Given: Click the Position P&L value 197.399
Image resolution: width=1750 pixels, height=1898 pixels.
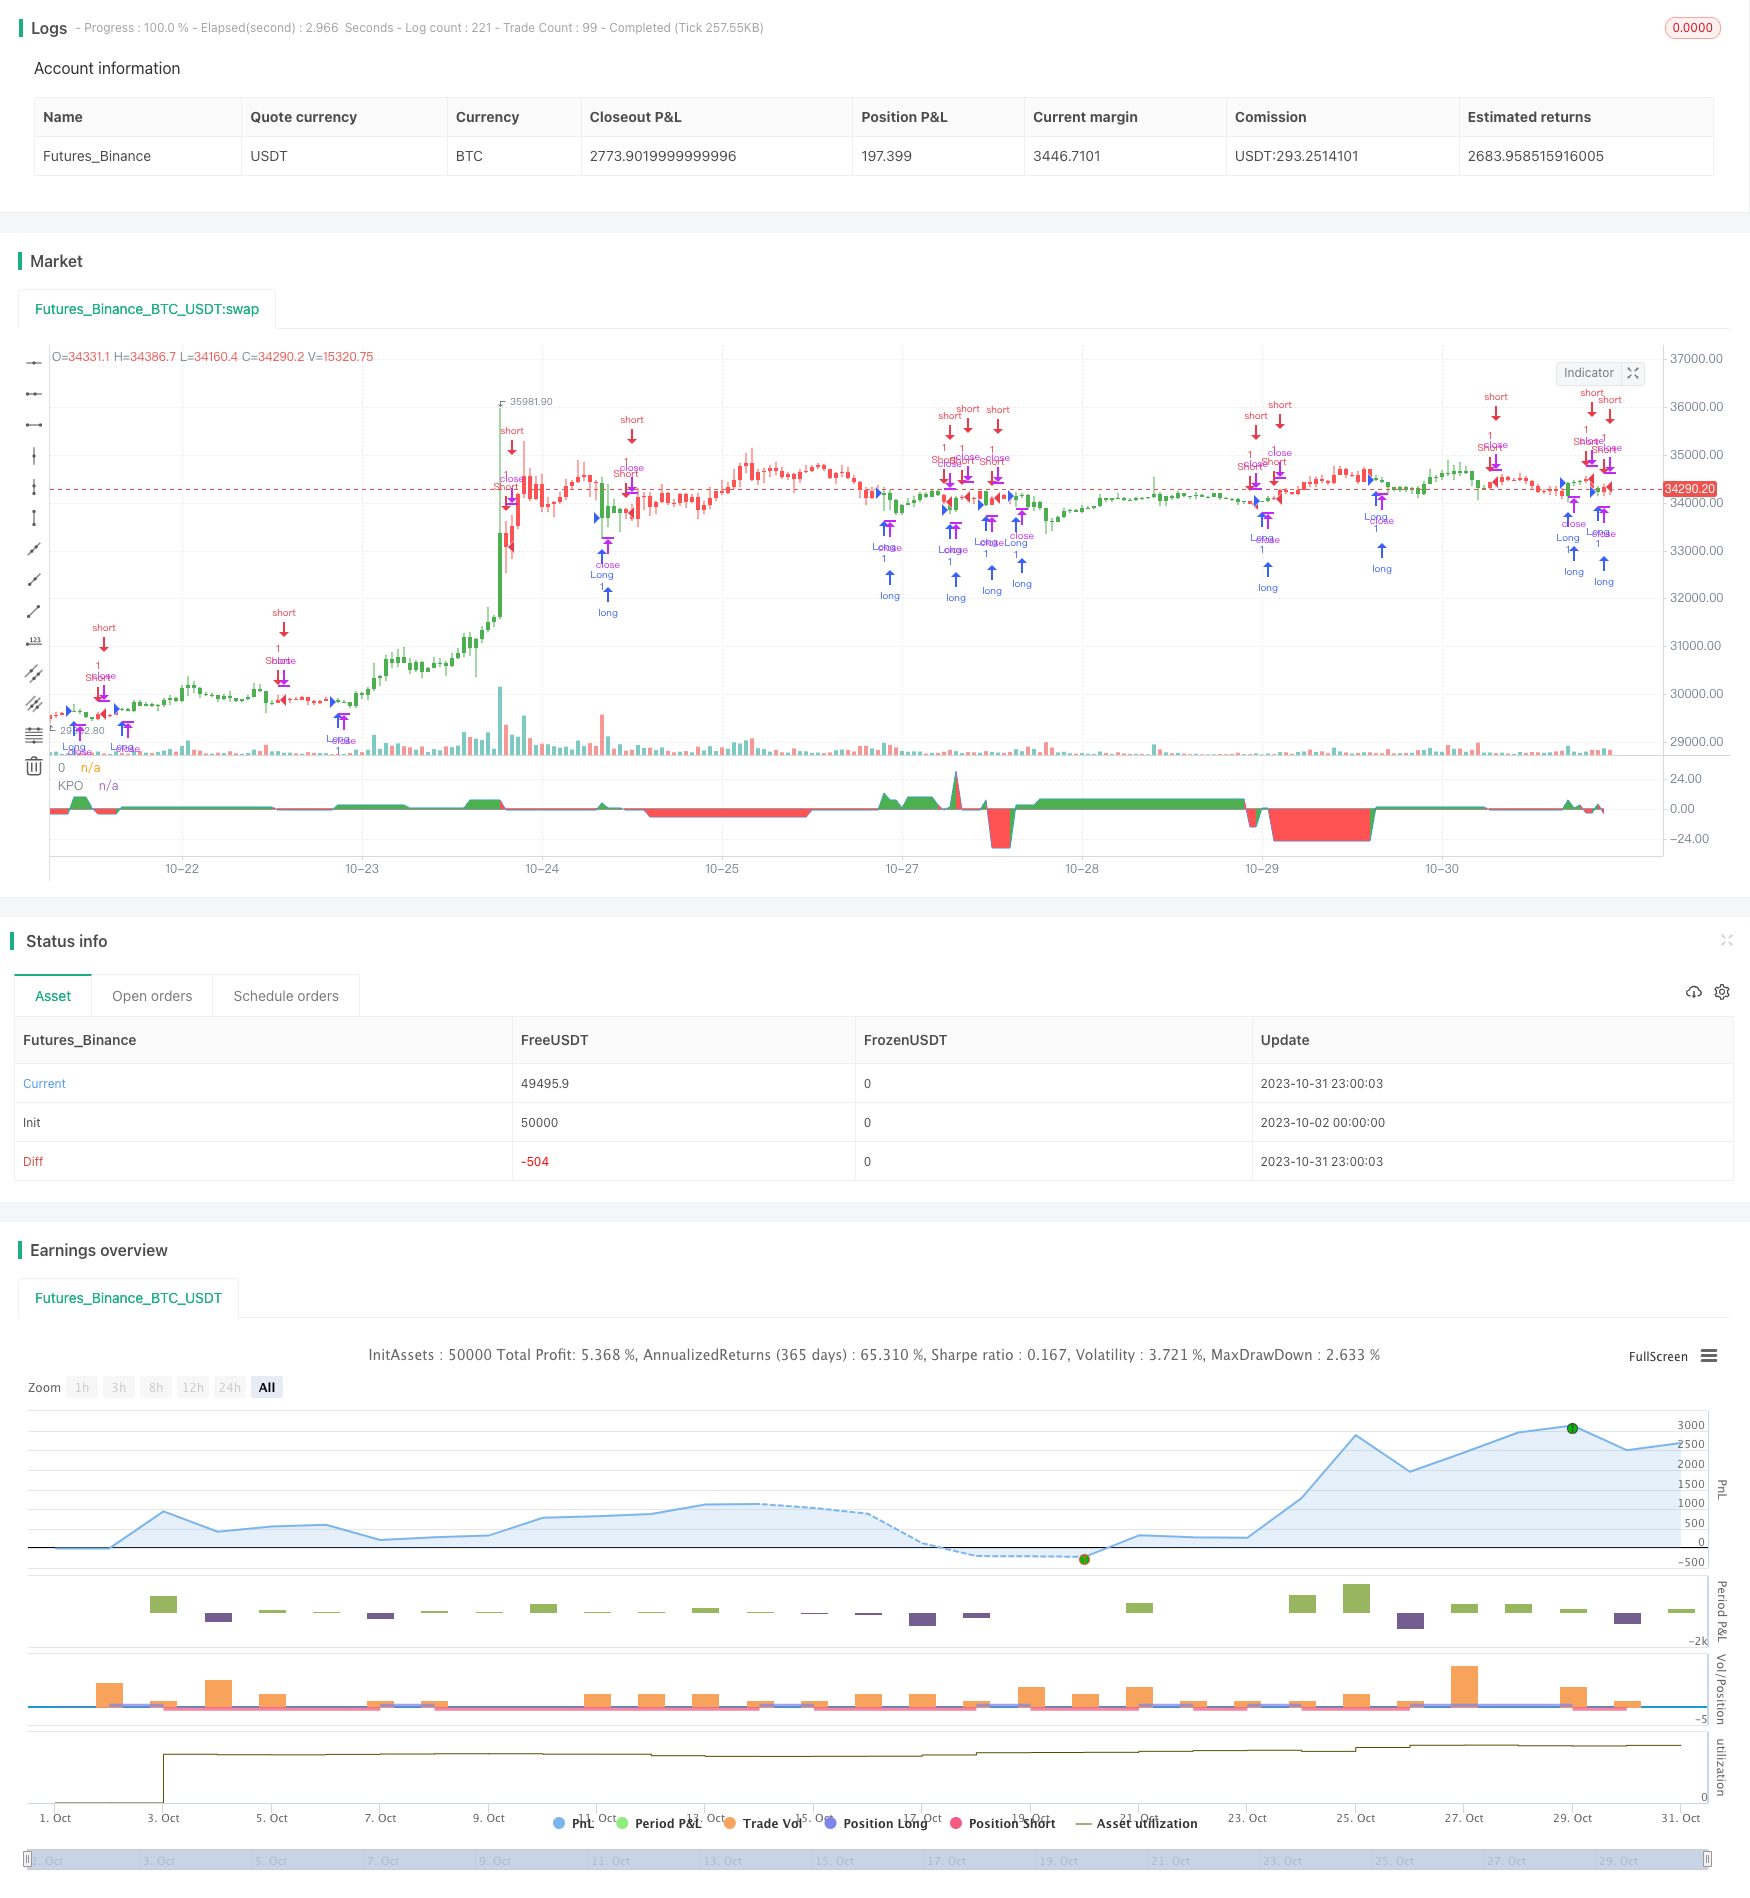Looking at the screenshot, I should [x=886, y=156].
